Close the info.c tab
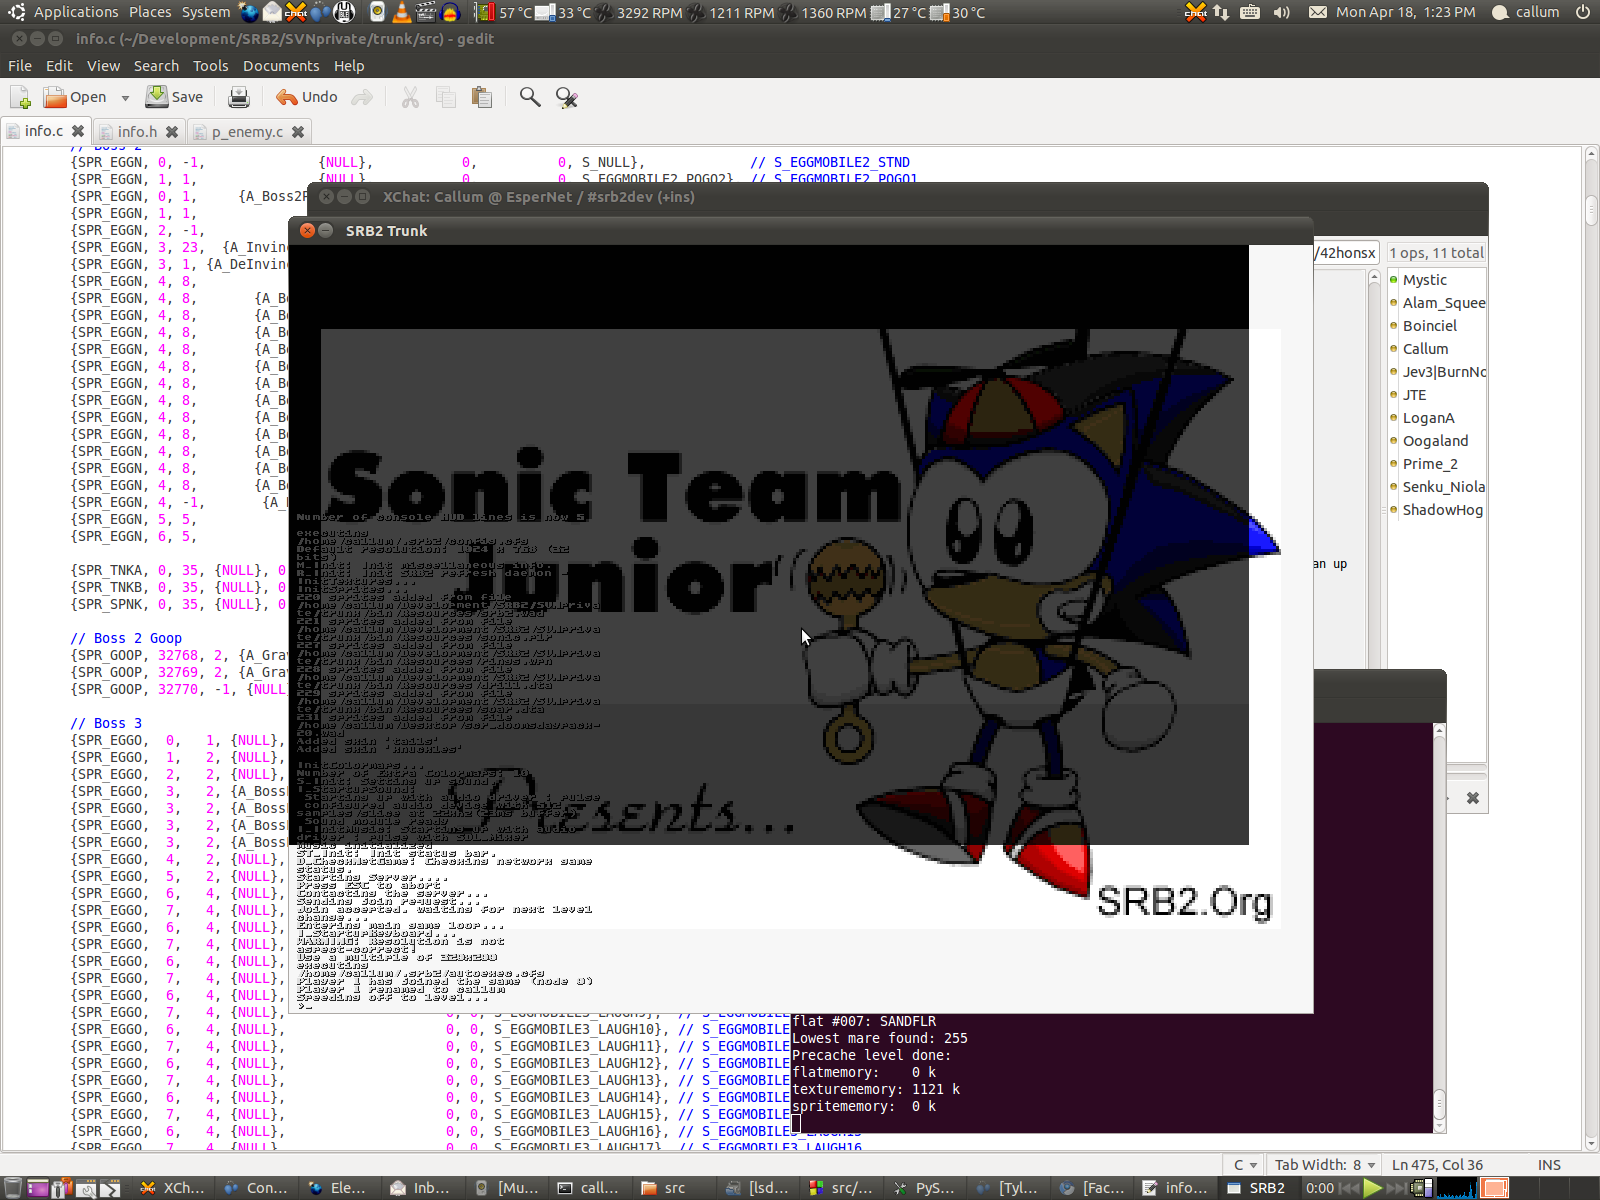The image size is (1600, 1200). coord(78,131)
